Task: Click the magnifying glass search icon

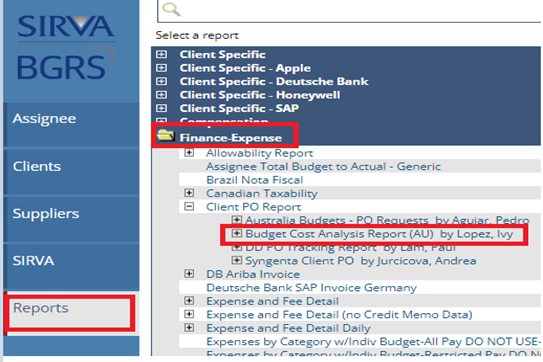Action: (x=171, y=9)
